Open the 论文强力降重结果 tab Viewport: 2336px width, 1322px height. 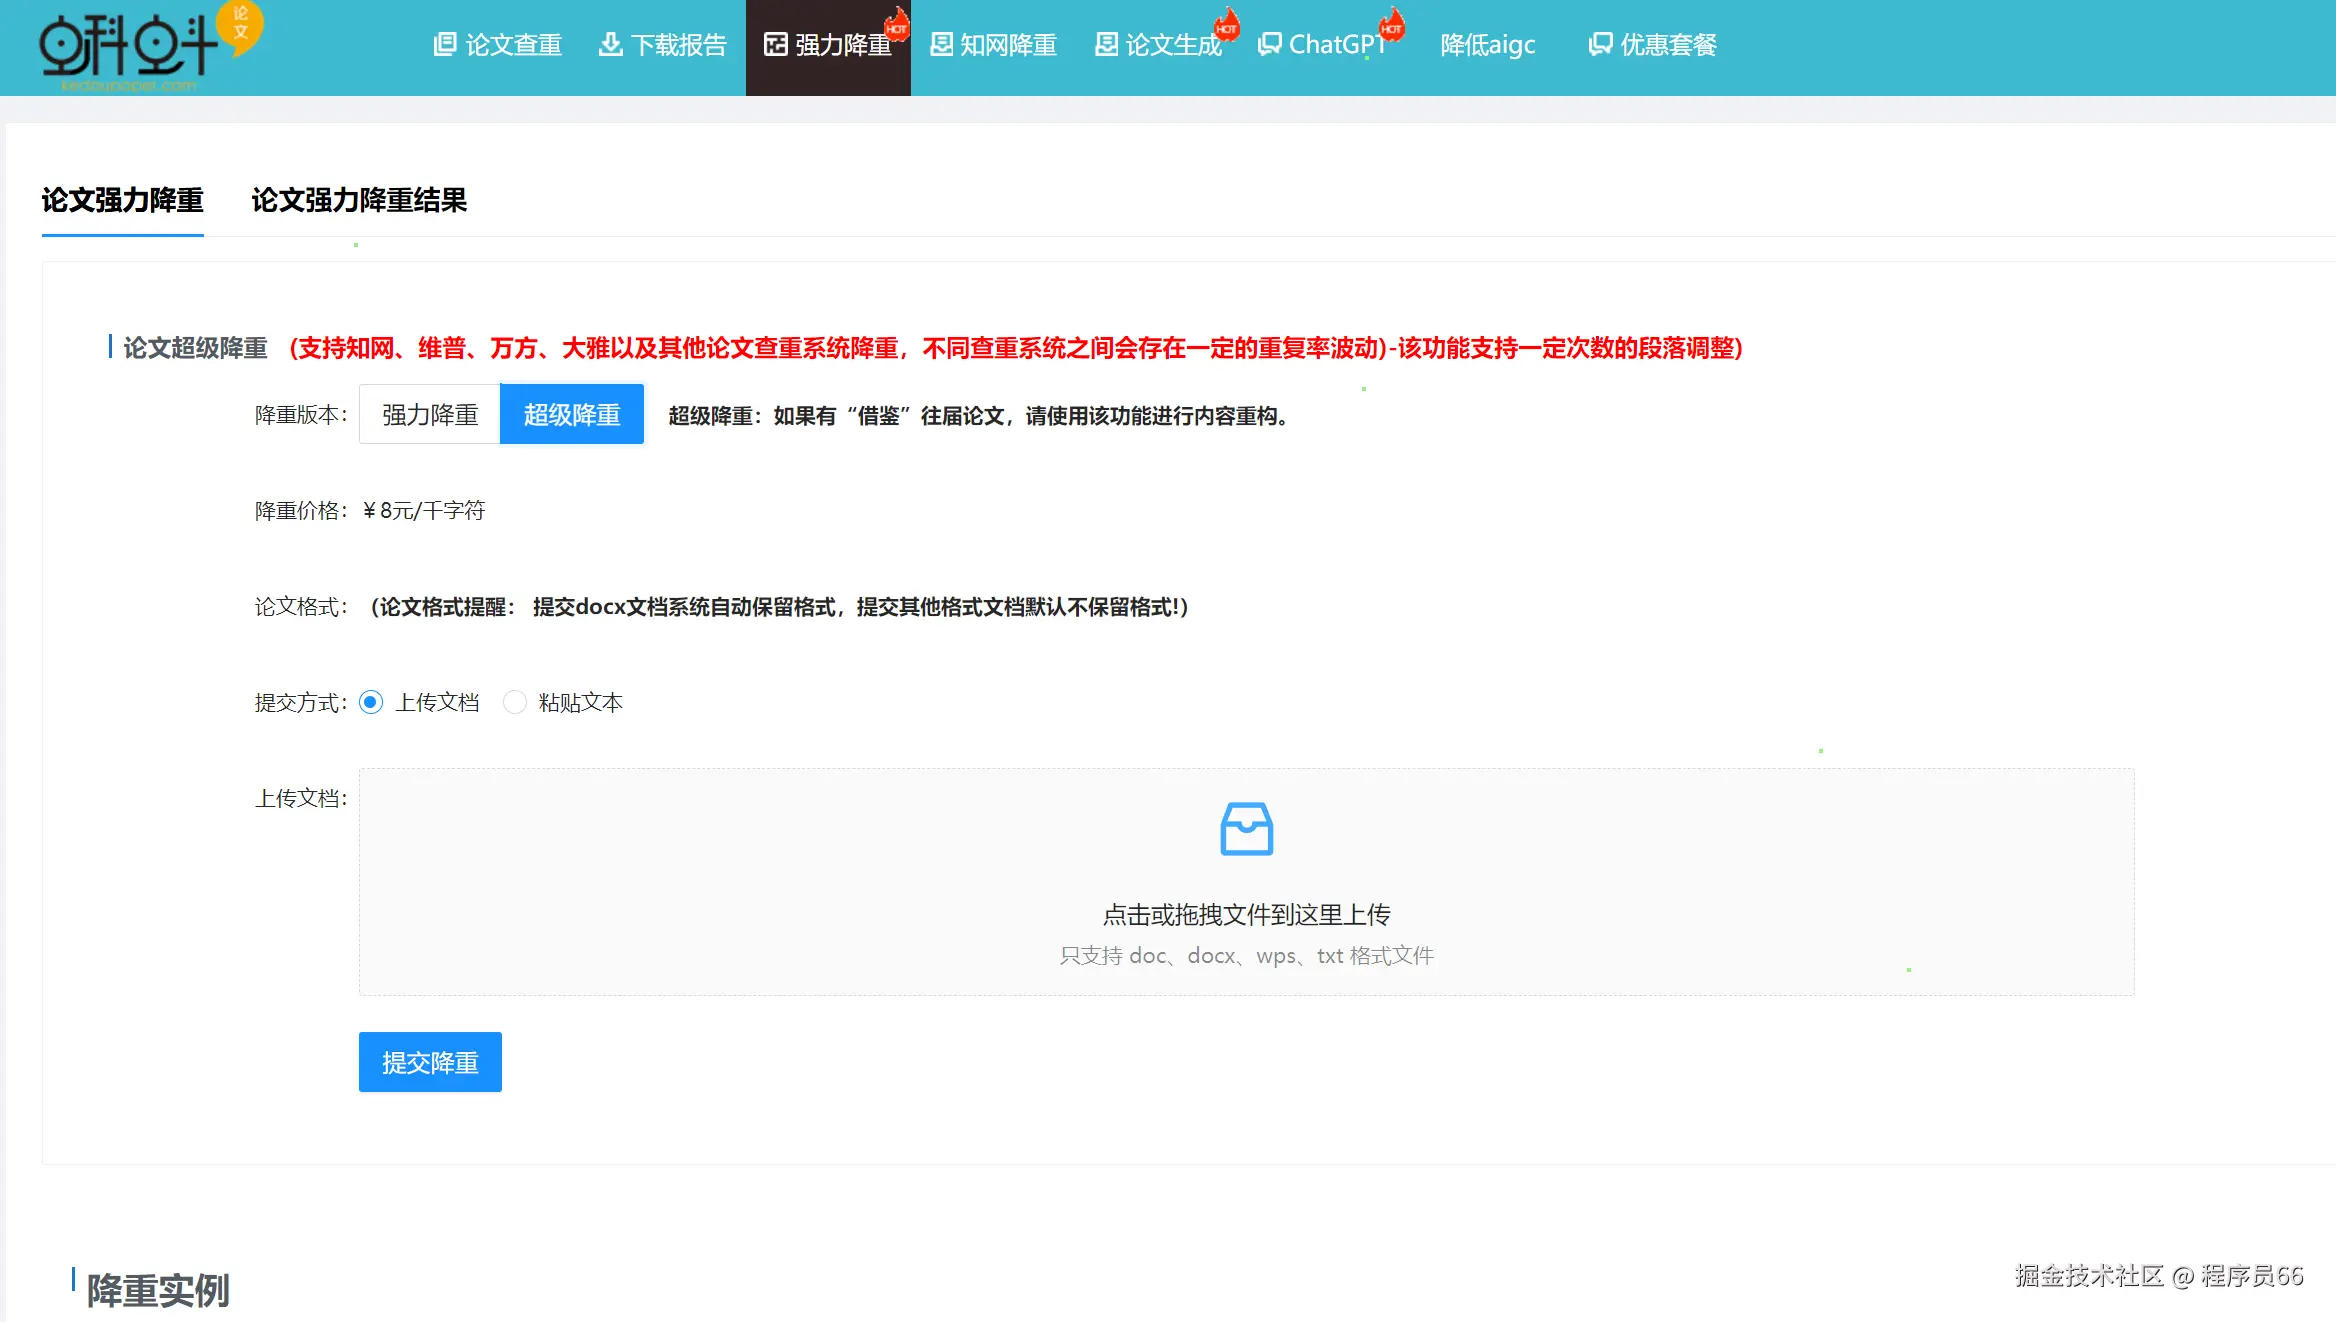point(359,200)
